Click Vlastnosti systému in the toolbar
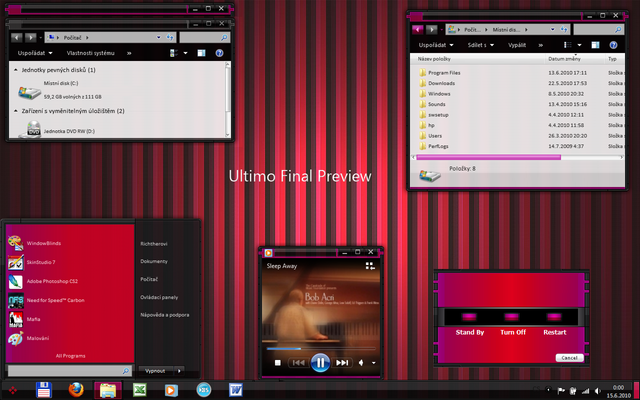 pos(91,52)
